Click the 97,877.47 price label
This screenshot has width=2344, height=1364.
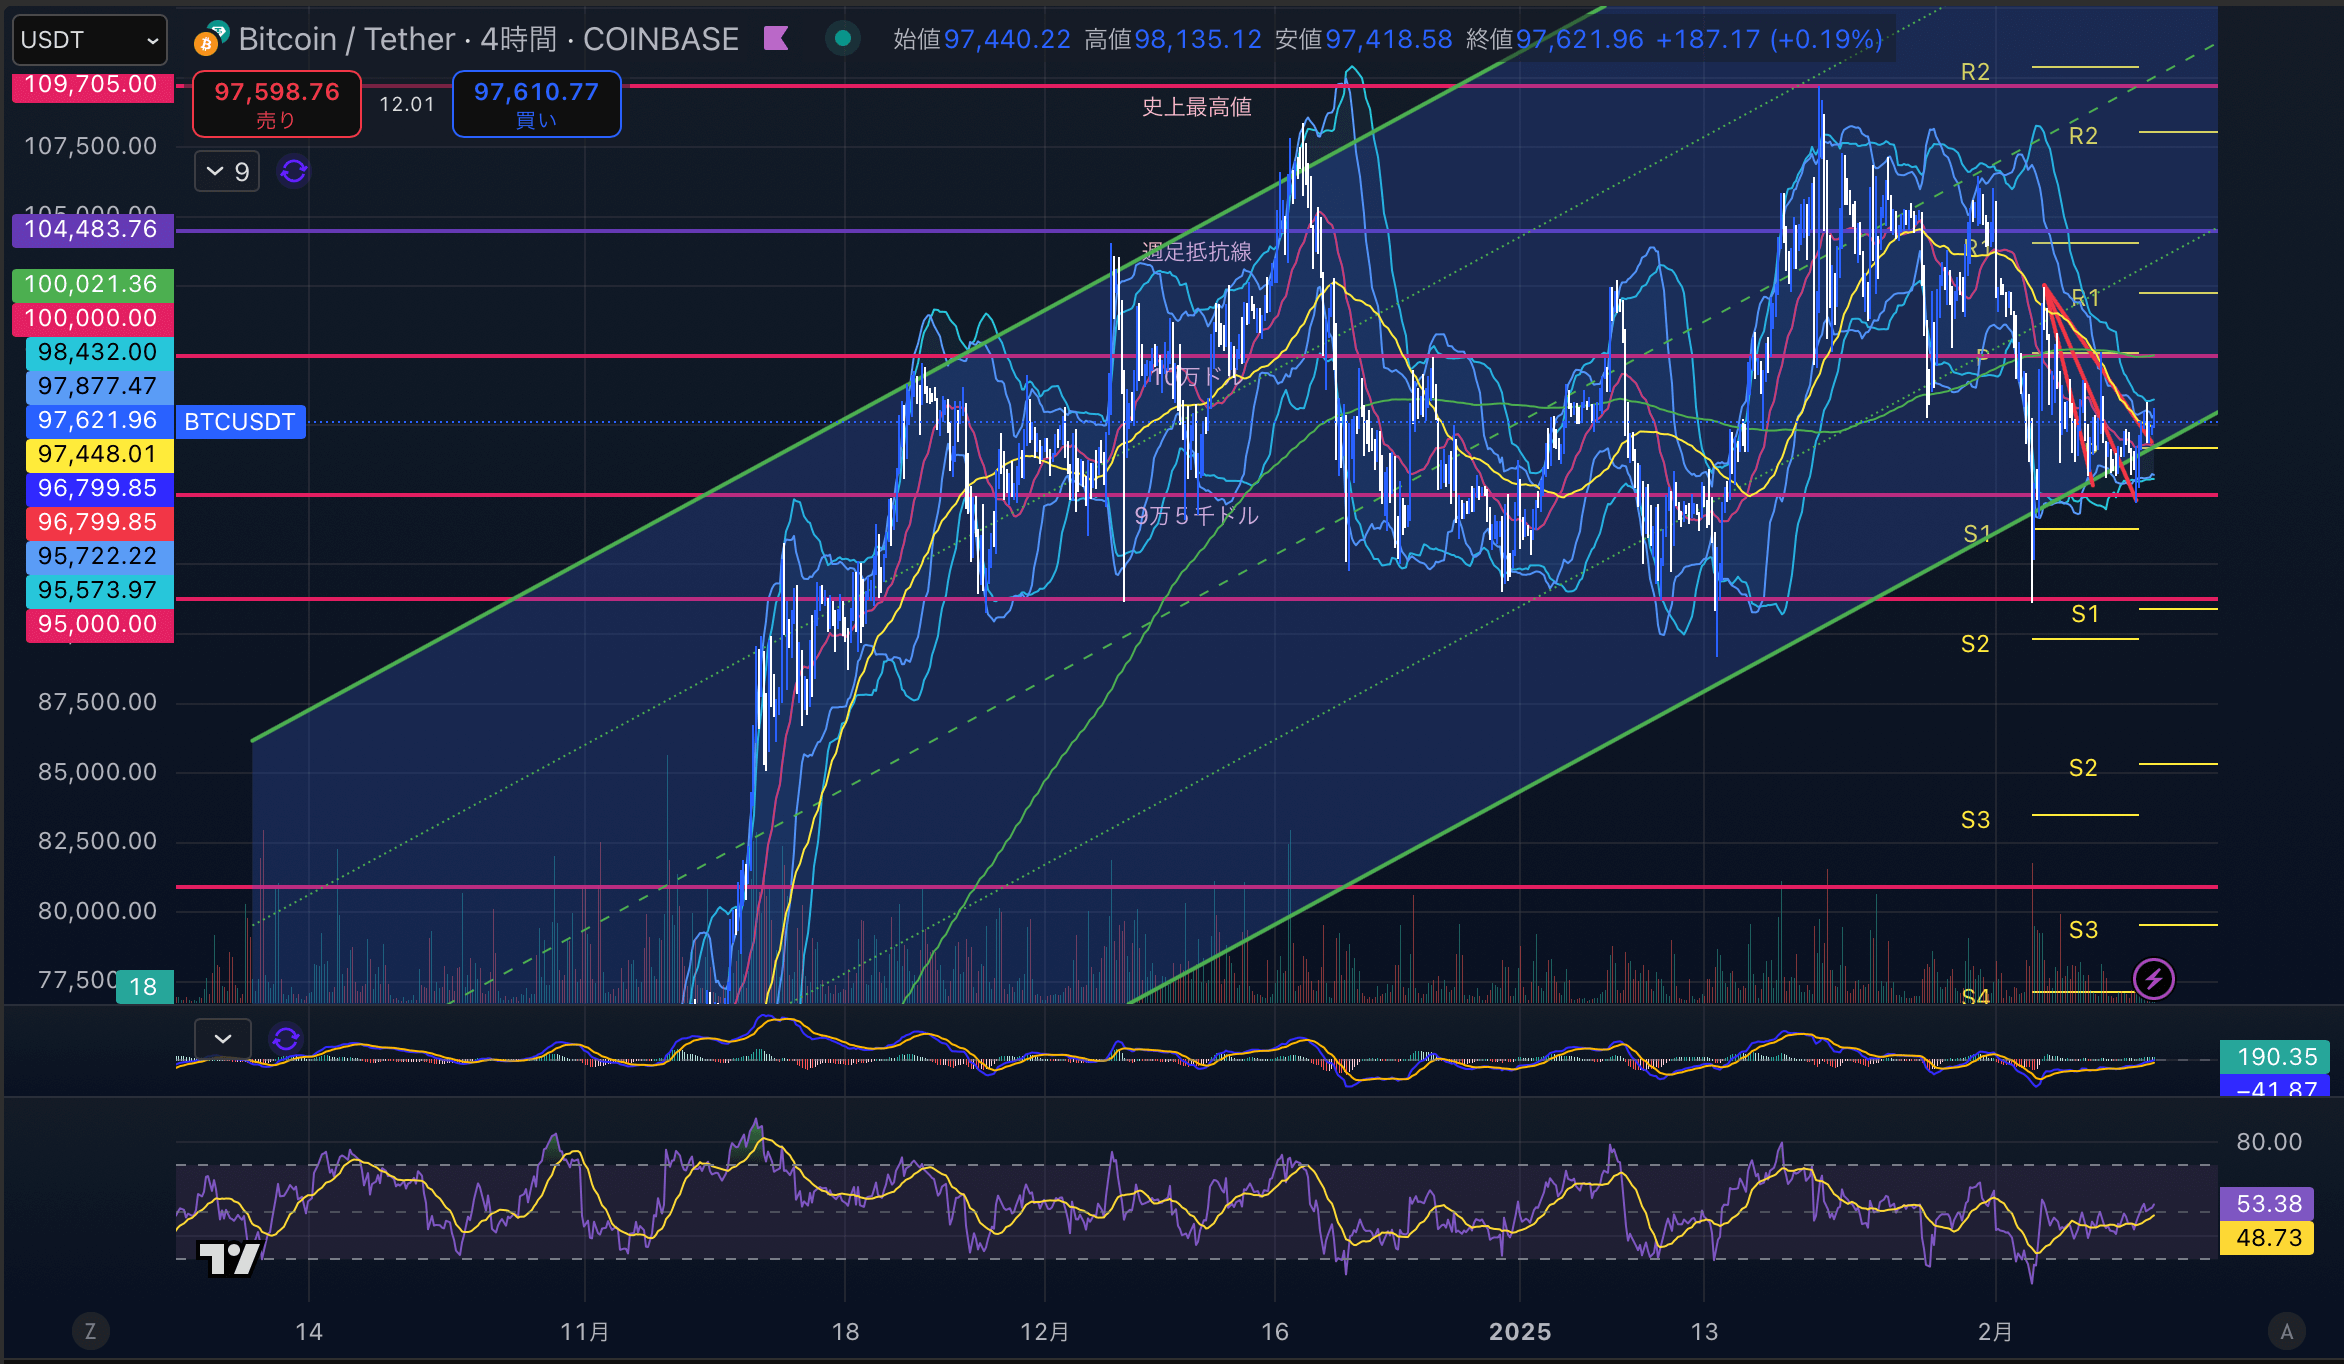(x=98, y=386)
